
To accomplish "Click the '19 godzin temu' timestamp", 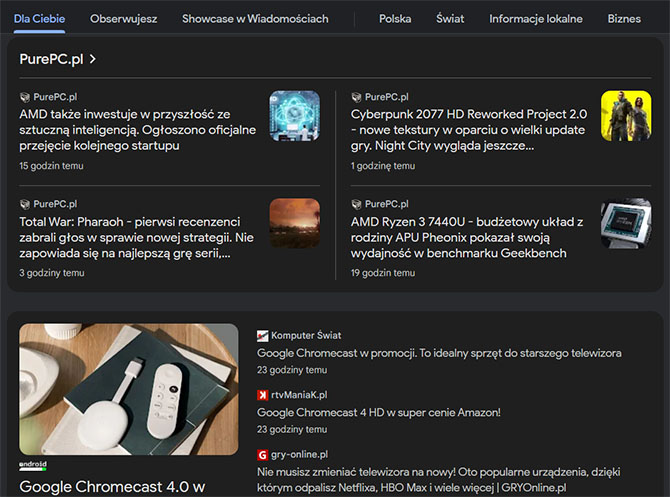I will coord(383,273).
